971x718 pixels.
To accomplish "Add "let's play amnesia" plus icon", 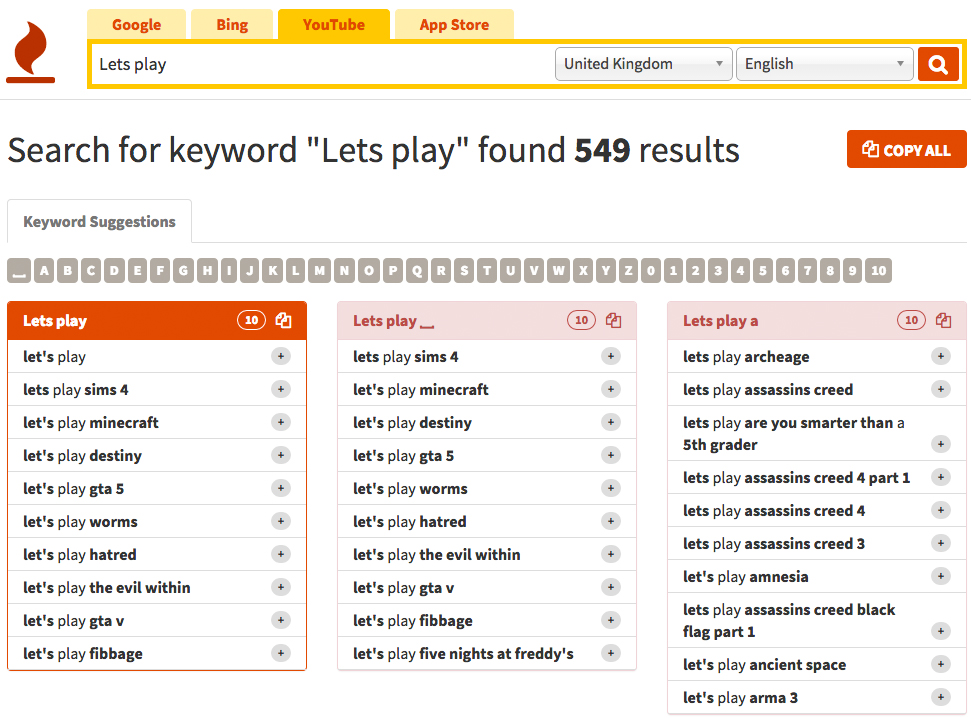I will (941, 576).
